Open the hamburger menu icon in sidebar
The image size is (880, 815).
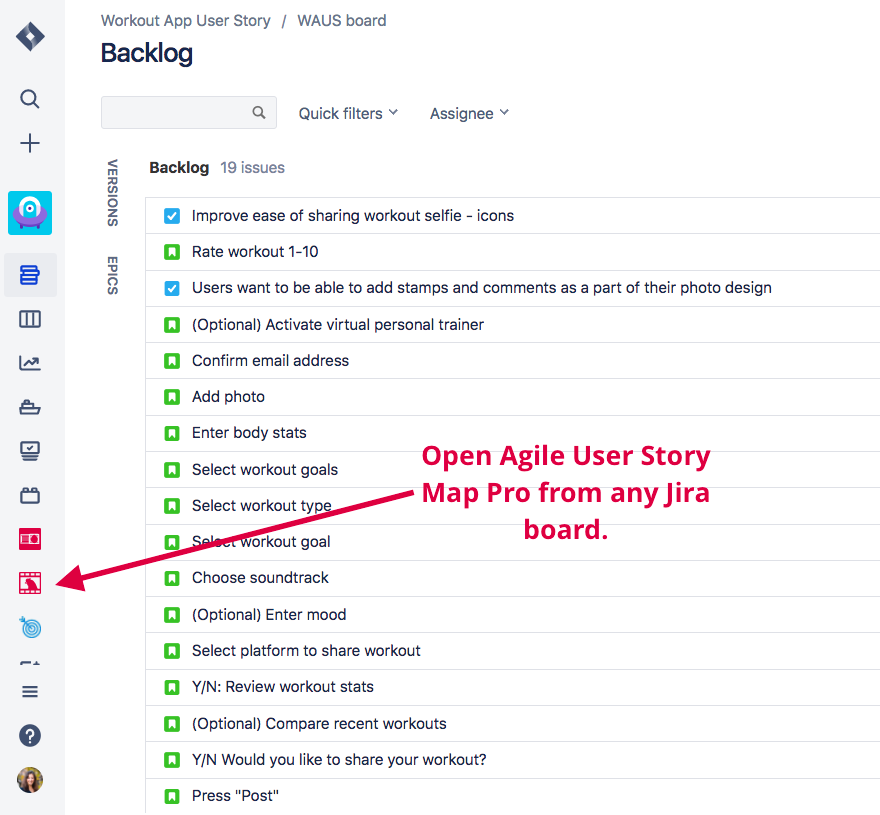(30, 692)
